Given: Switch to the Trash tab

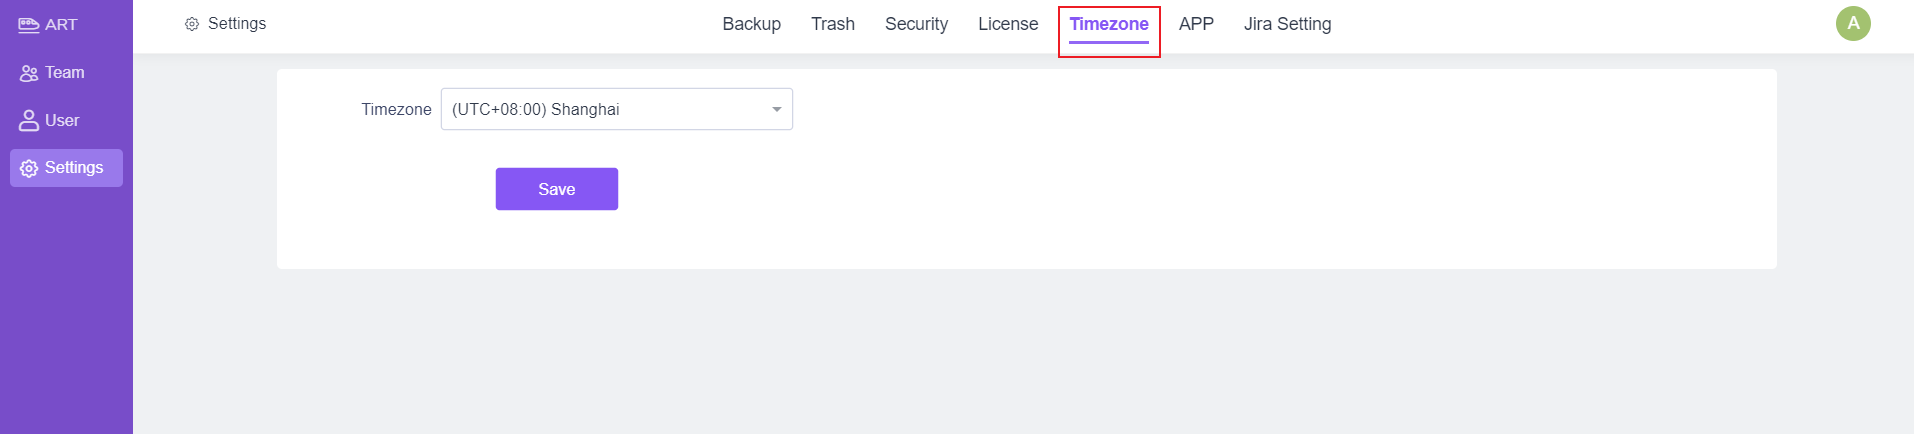Looking at the screenshot, I should 833,24.
